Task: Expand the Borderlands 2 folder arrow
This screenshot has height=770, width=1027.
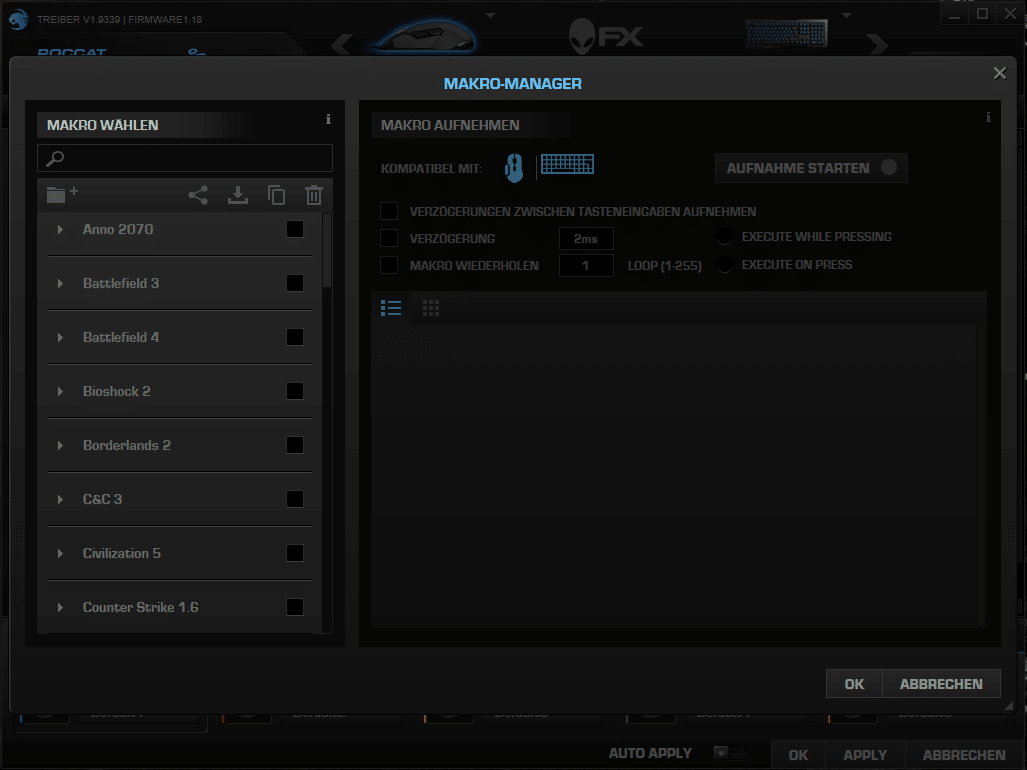Action: tap(60, 446)
